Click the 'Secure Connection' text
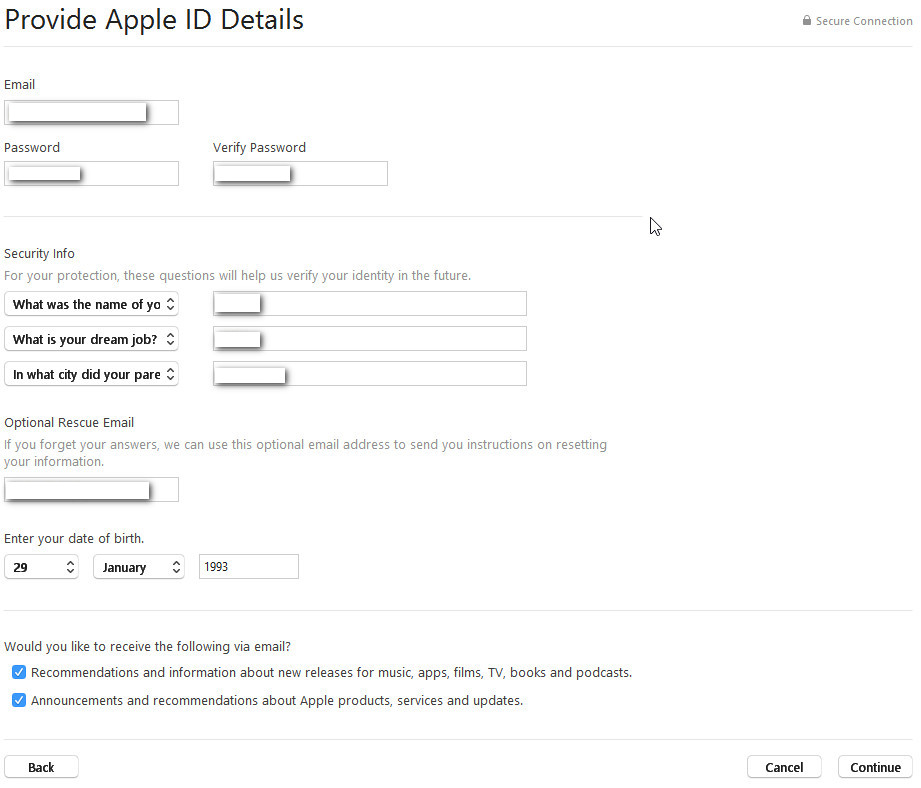The height and width of the screenshot is (788, 921). point(864,21)
